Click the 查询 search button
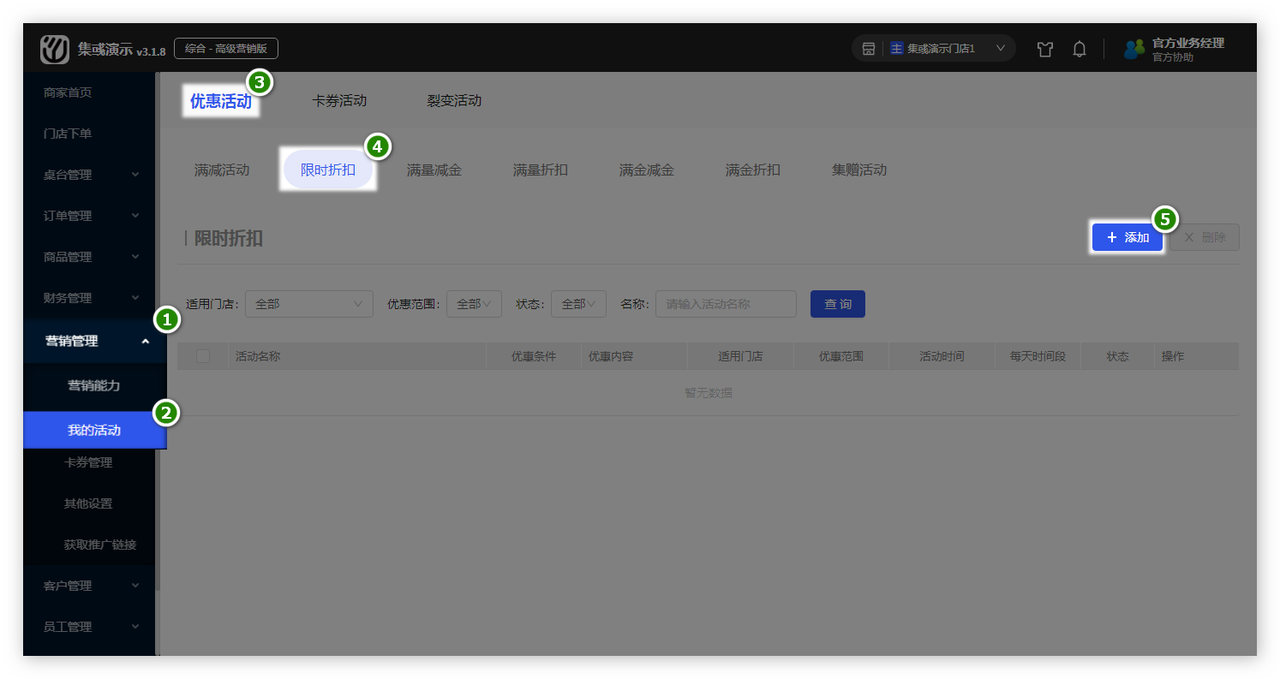Viewport: 1280px width, 679px height. tap(838, 304)
